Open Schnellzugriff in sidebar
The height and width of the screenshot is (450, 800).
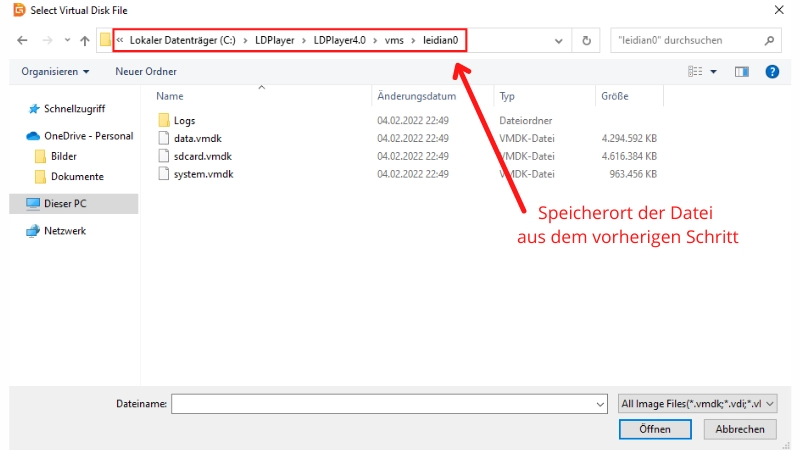pos(74,109)
